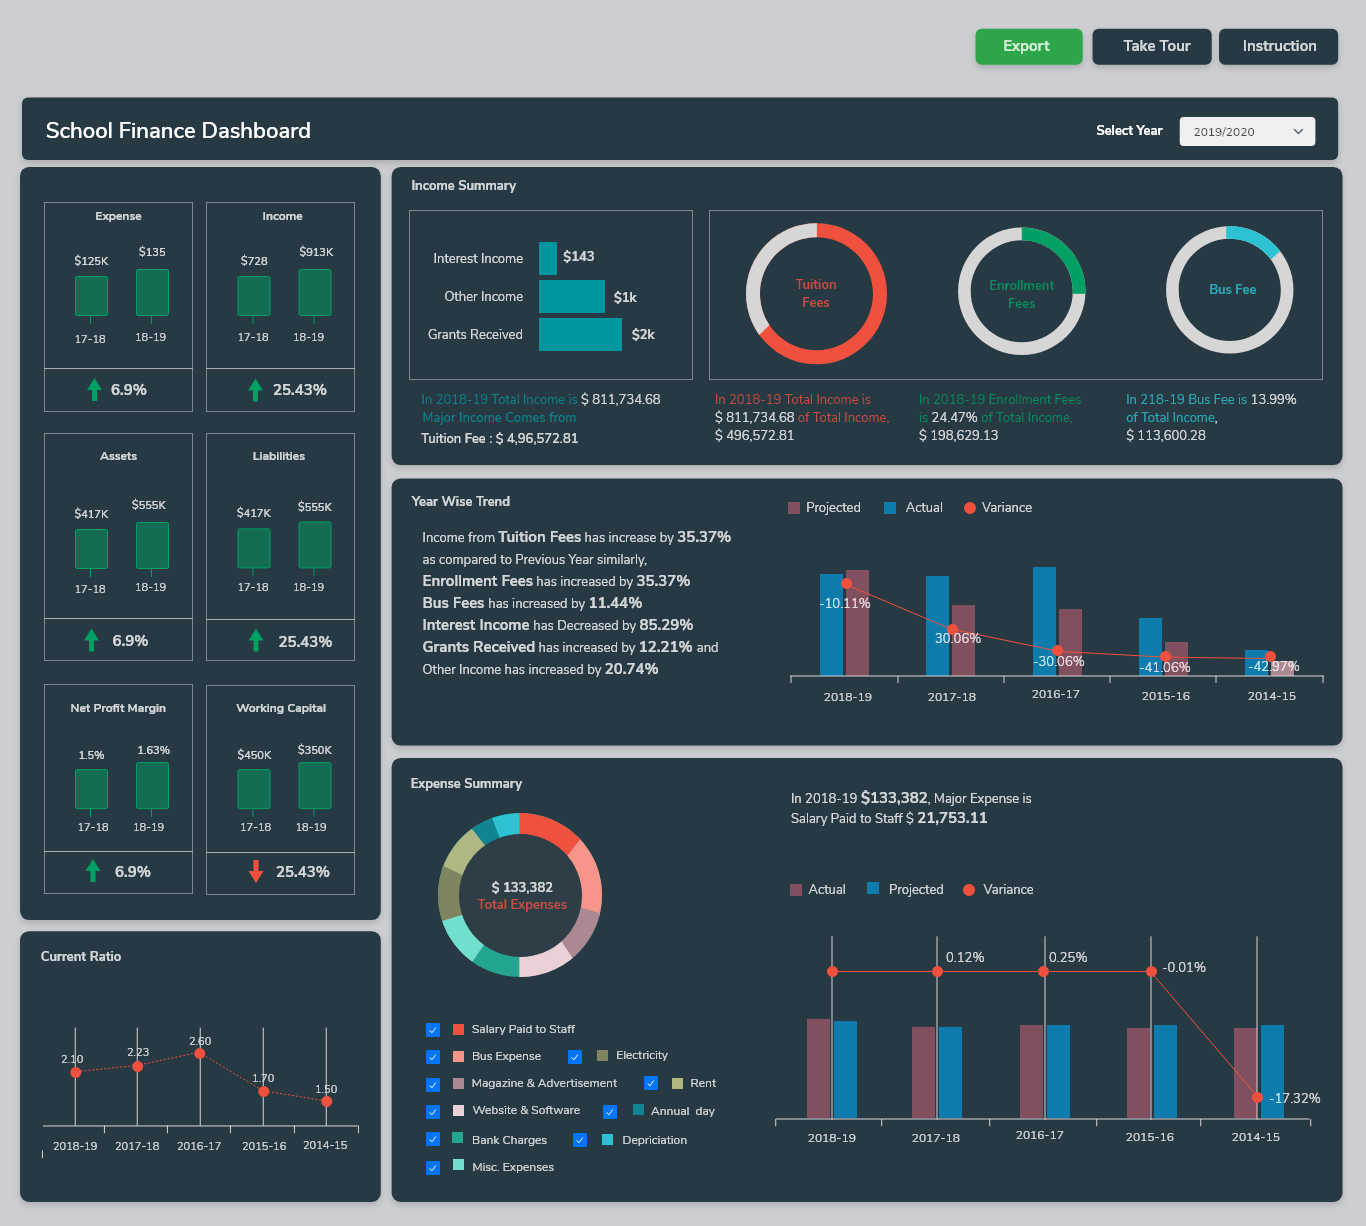Click the -10.11% variance point for 2018-19
The height and width of the screenshot is (1226, 1366).
click(x=847, y=583)
